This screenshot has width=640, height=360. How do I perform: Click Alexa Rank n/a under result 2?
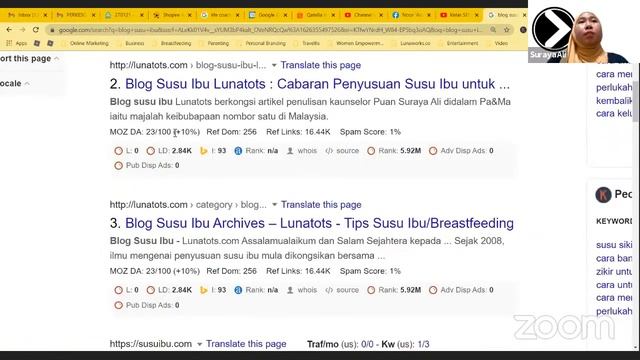point(256,151)
